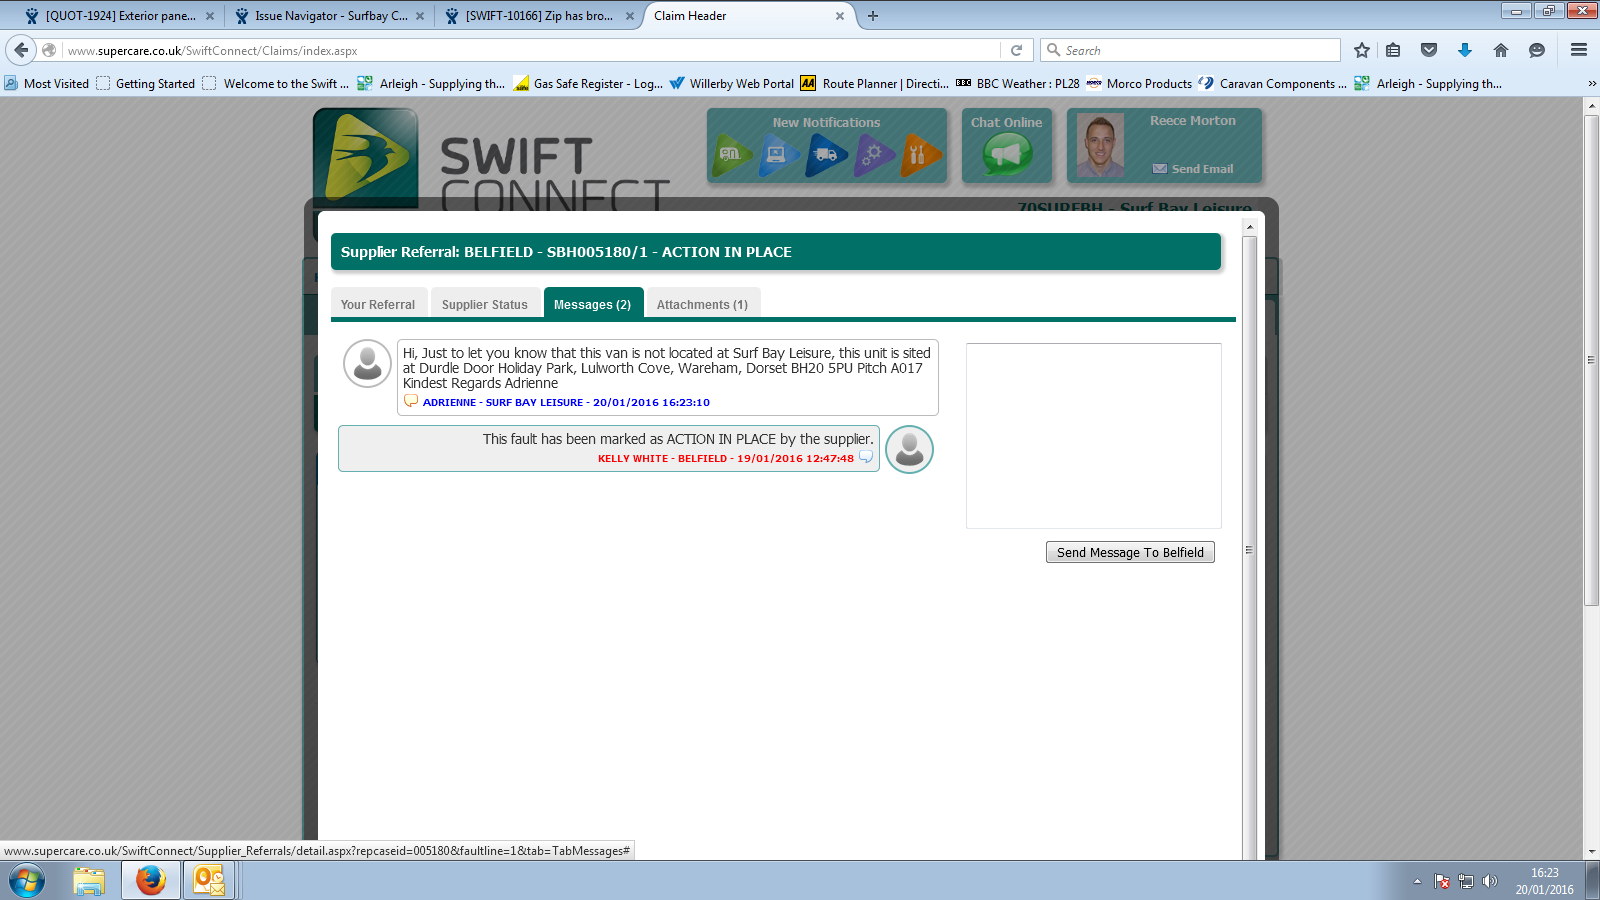
Task: Open the Most Visited bookmarks folder
Action: coord(47,84)
